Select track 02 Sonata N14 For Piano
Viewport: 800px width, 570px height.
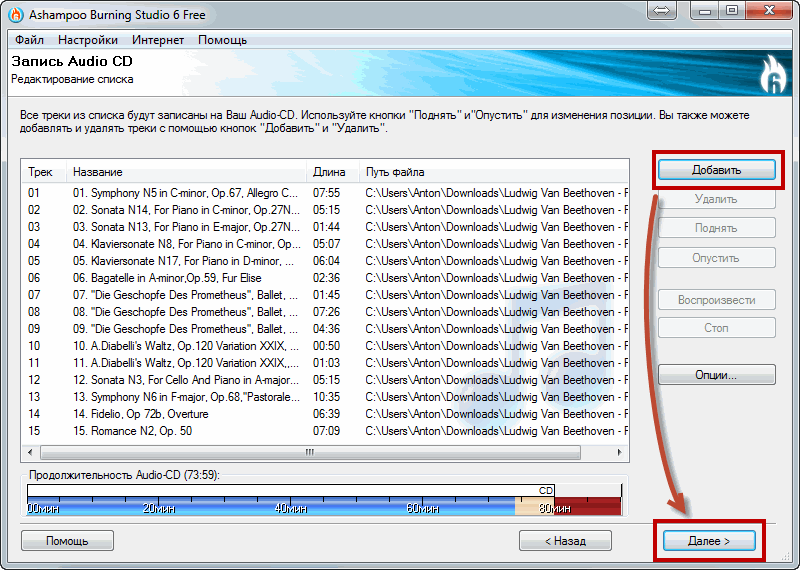325,210
